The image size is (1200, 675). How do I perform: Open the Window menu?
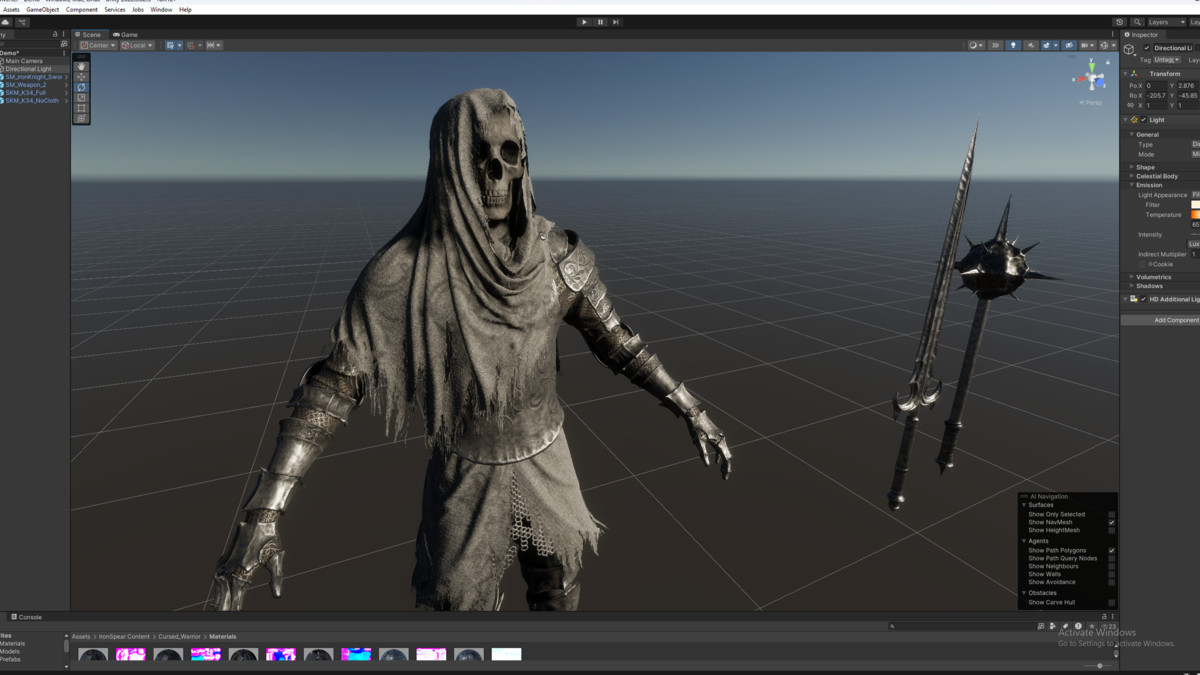pyautogui.click(x=161, y=9)
